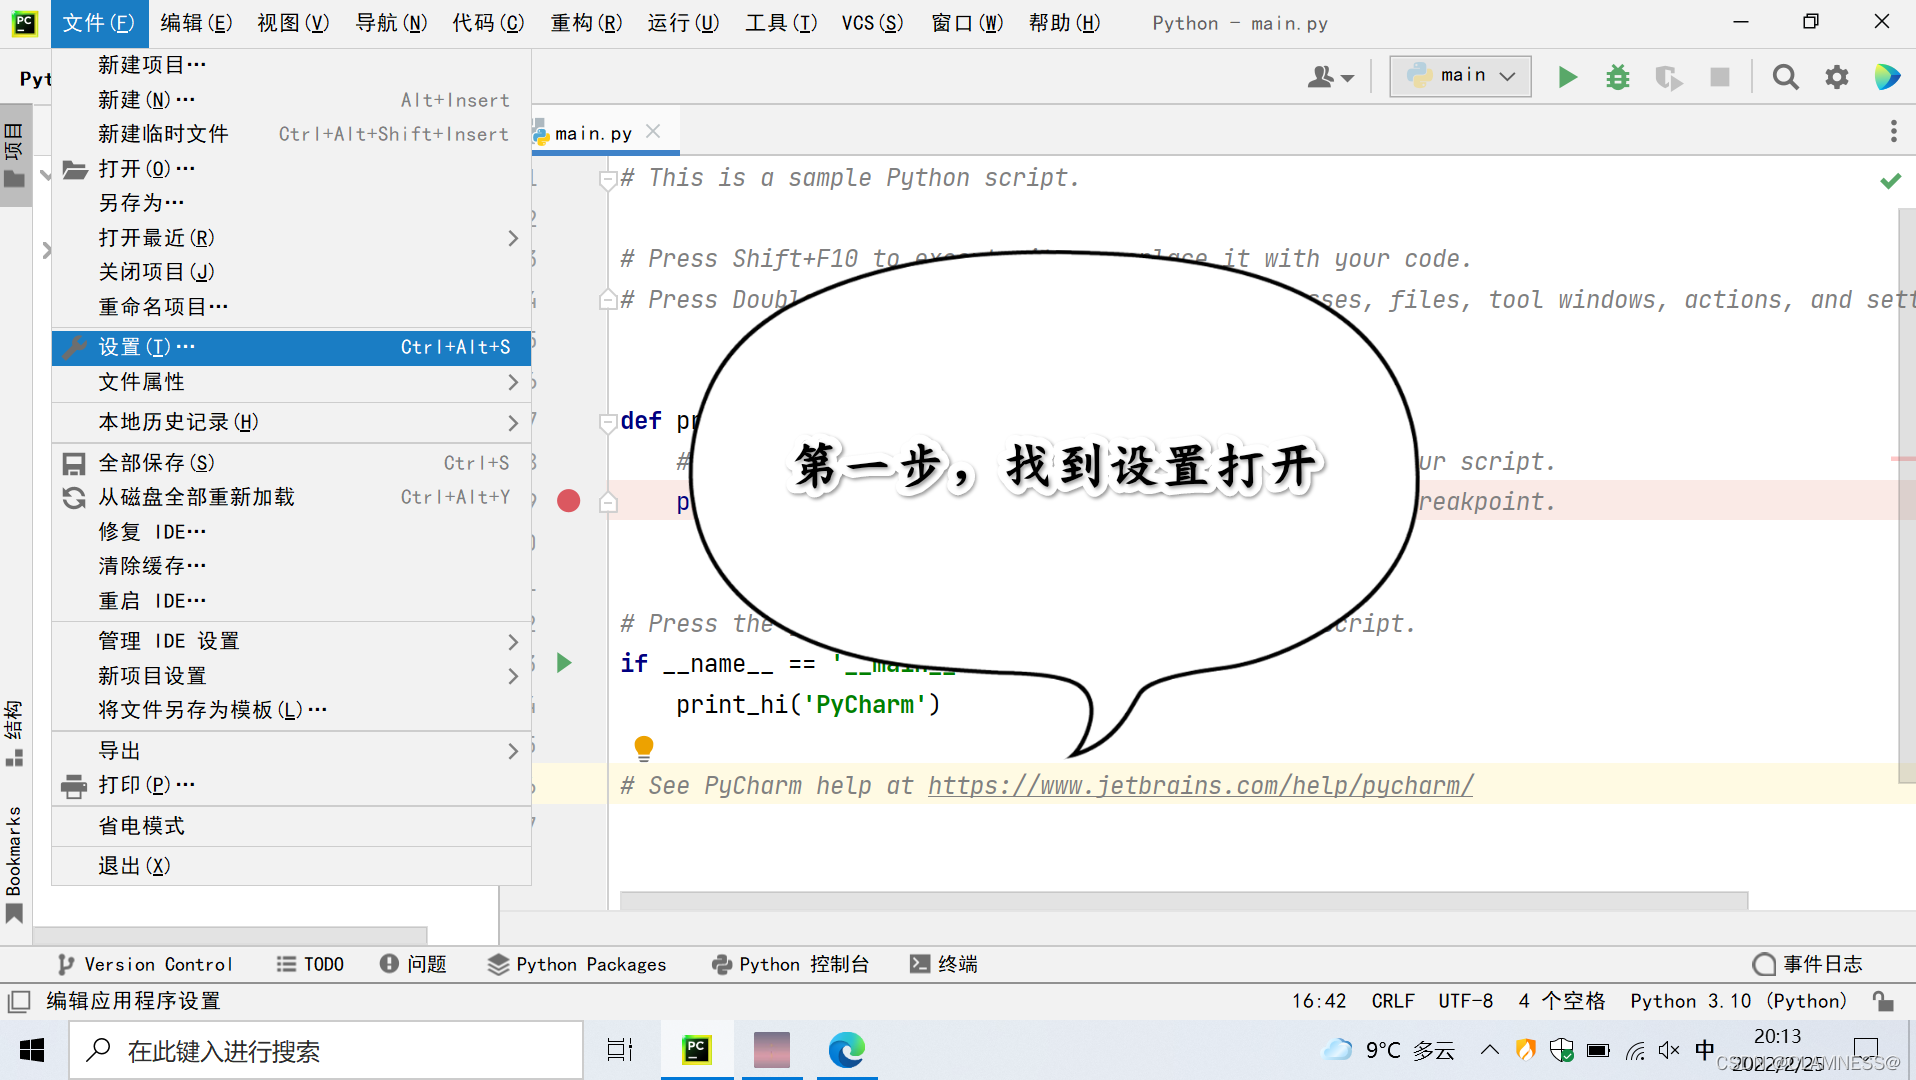This screenshot has width=1916, height=1080.
Task: Switch to the main.py editor tab
Action: [593, 131]
